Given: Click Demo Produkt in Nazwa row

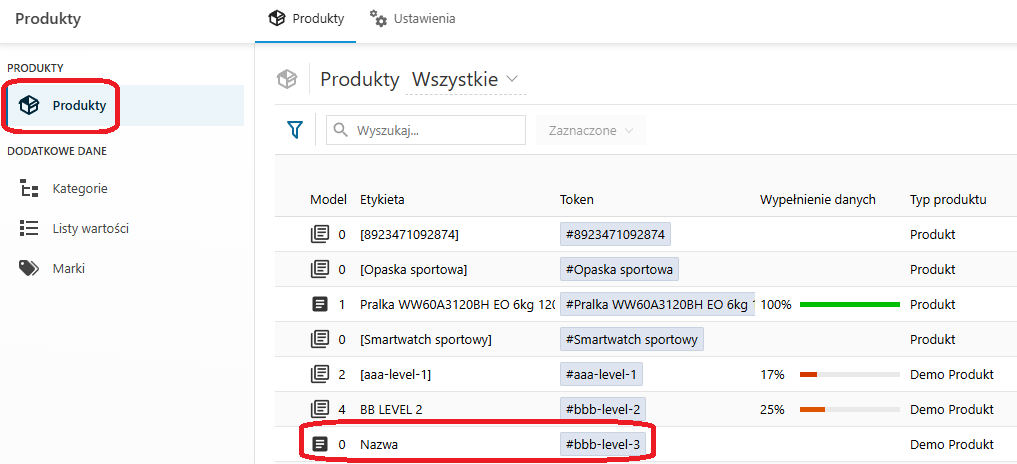Looking at the screenshot, I should [951, 445].
